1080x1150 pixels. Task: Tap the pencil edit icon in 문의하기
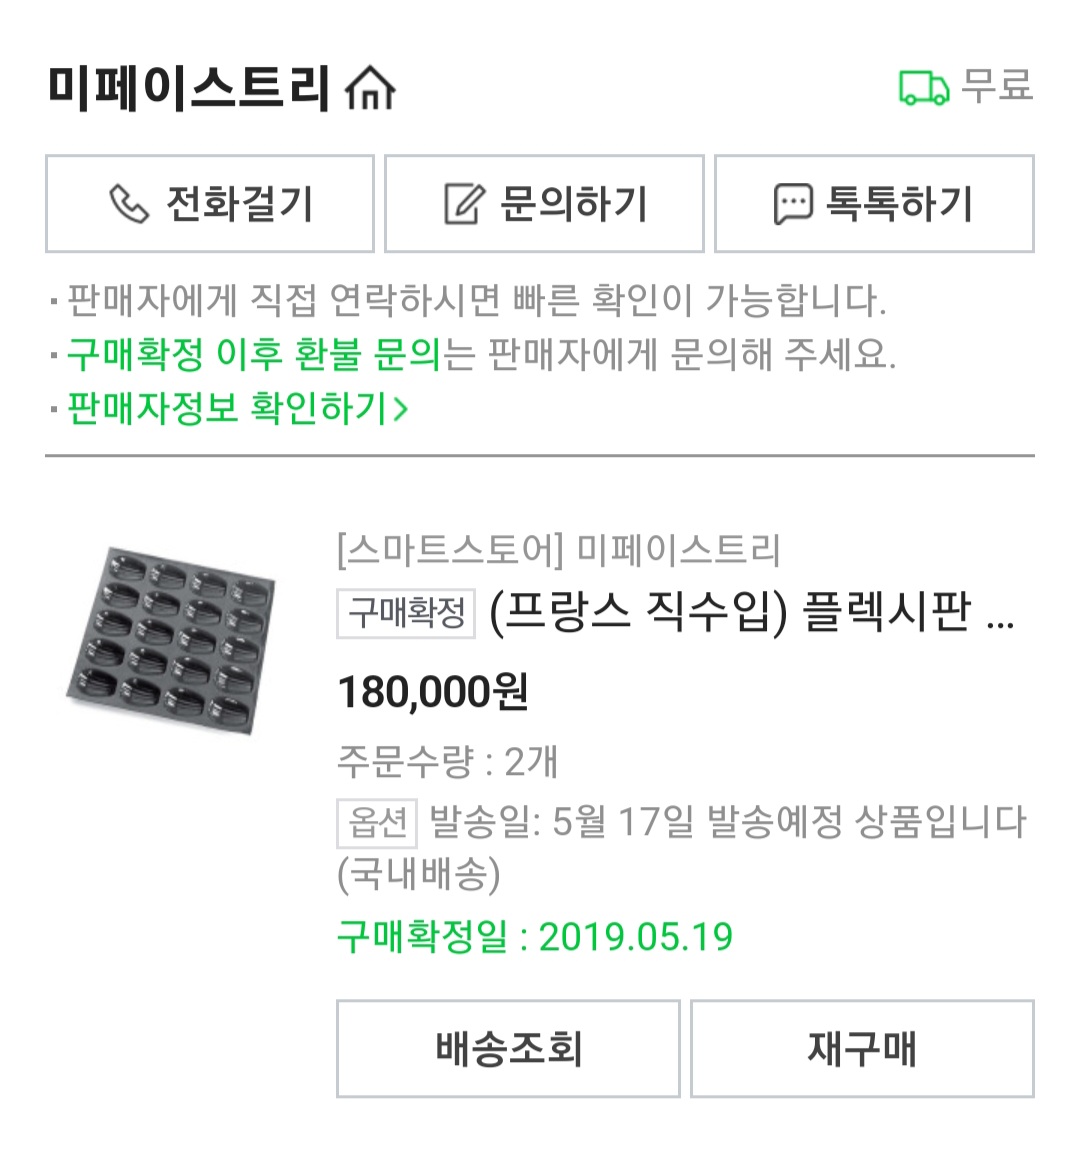click(465, 203)
